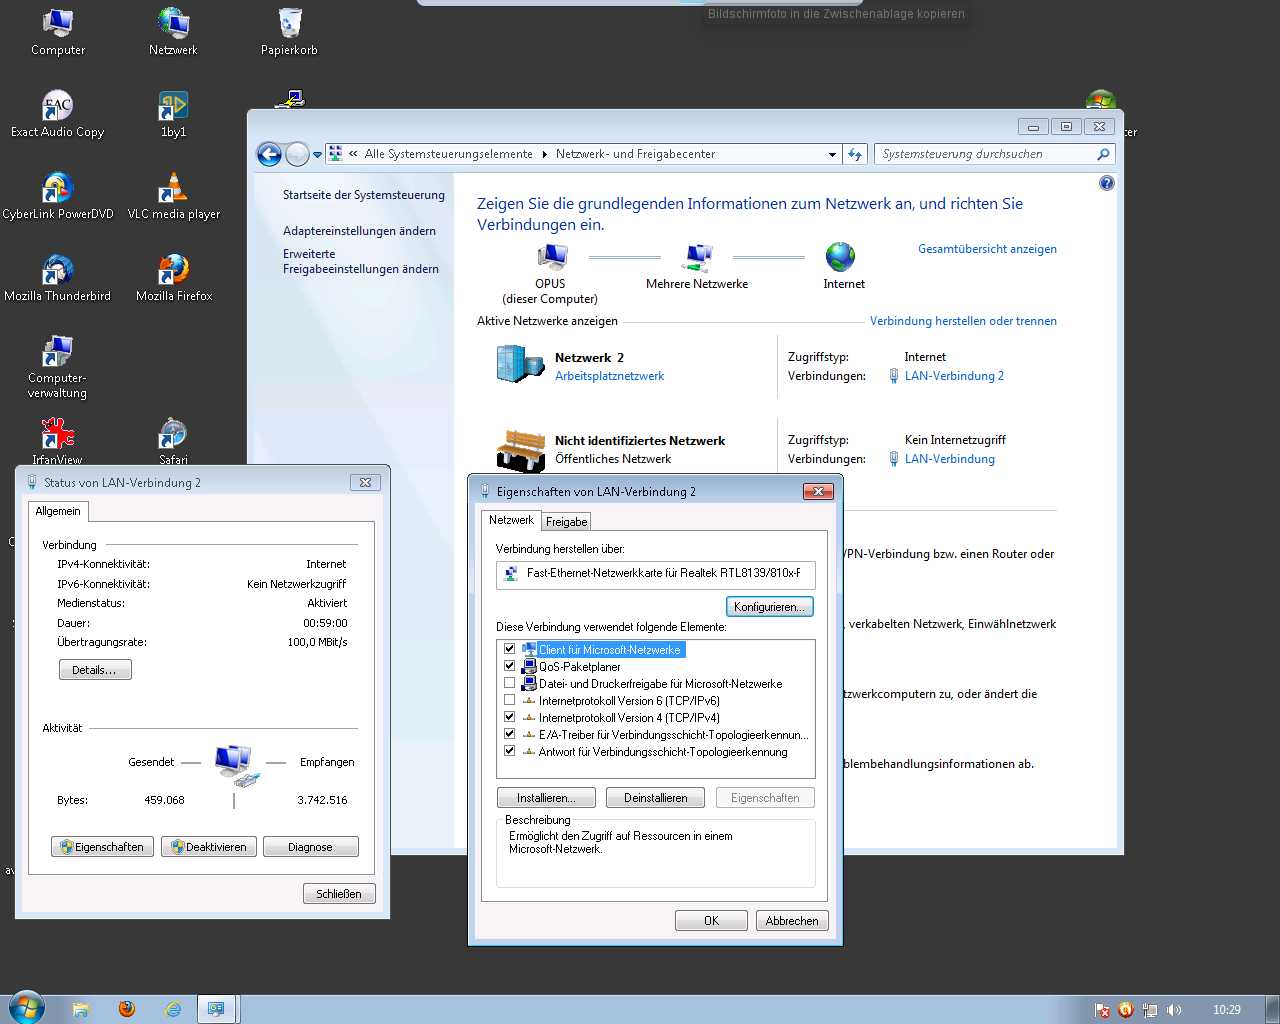Click the Deinstallieren button
Screen dimensions: 1280x1024
[x=656, y=798]
